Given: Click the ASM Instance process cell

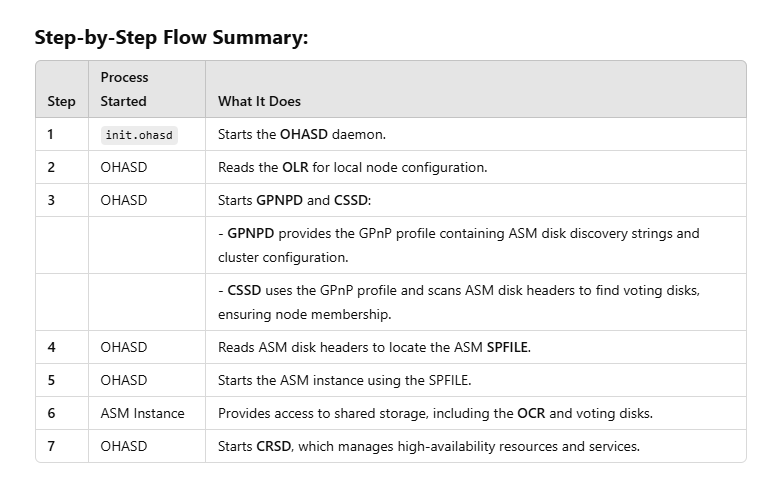Looking at the screenshot, I should [x=142, y=413].
